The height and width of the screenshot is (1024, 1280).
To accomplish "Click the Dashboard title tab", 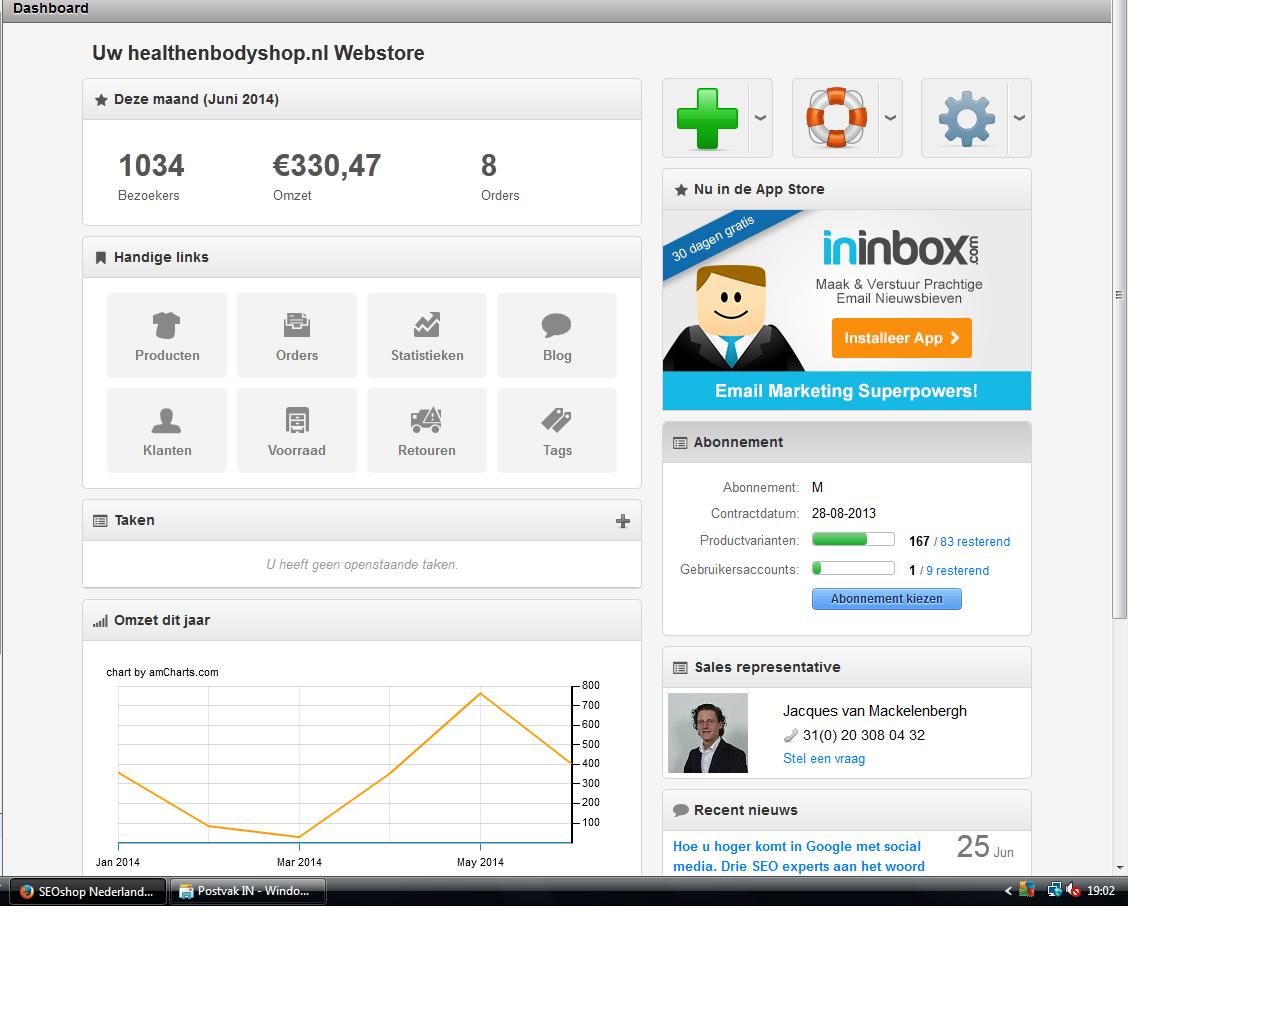I will 50,8.
